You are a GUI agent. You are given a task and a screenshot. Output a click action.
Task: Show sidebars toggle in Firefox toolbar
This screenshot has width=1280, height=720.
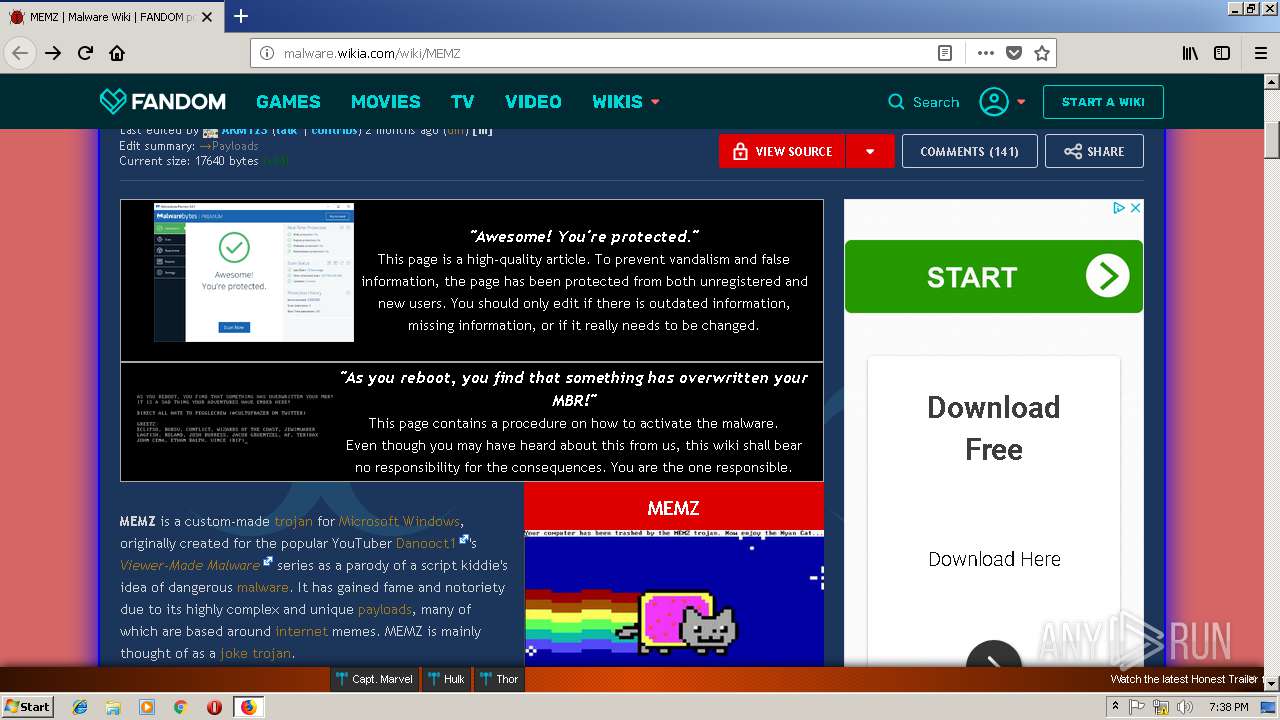coord(1222,53)
